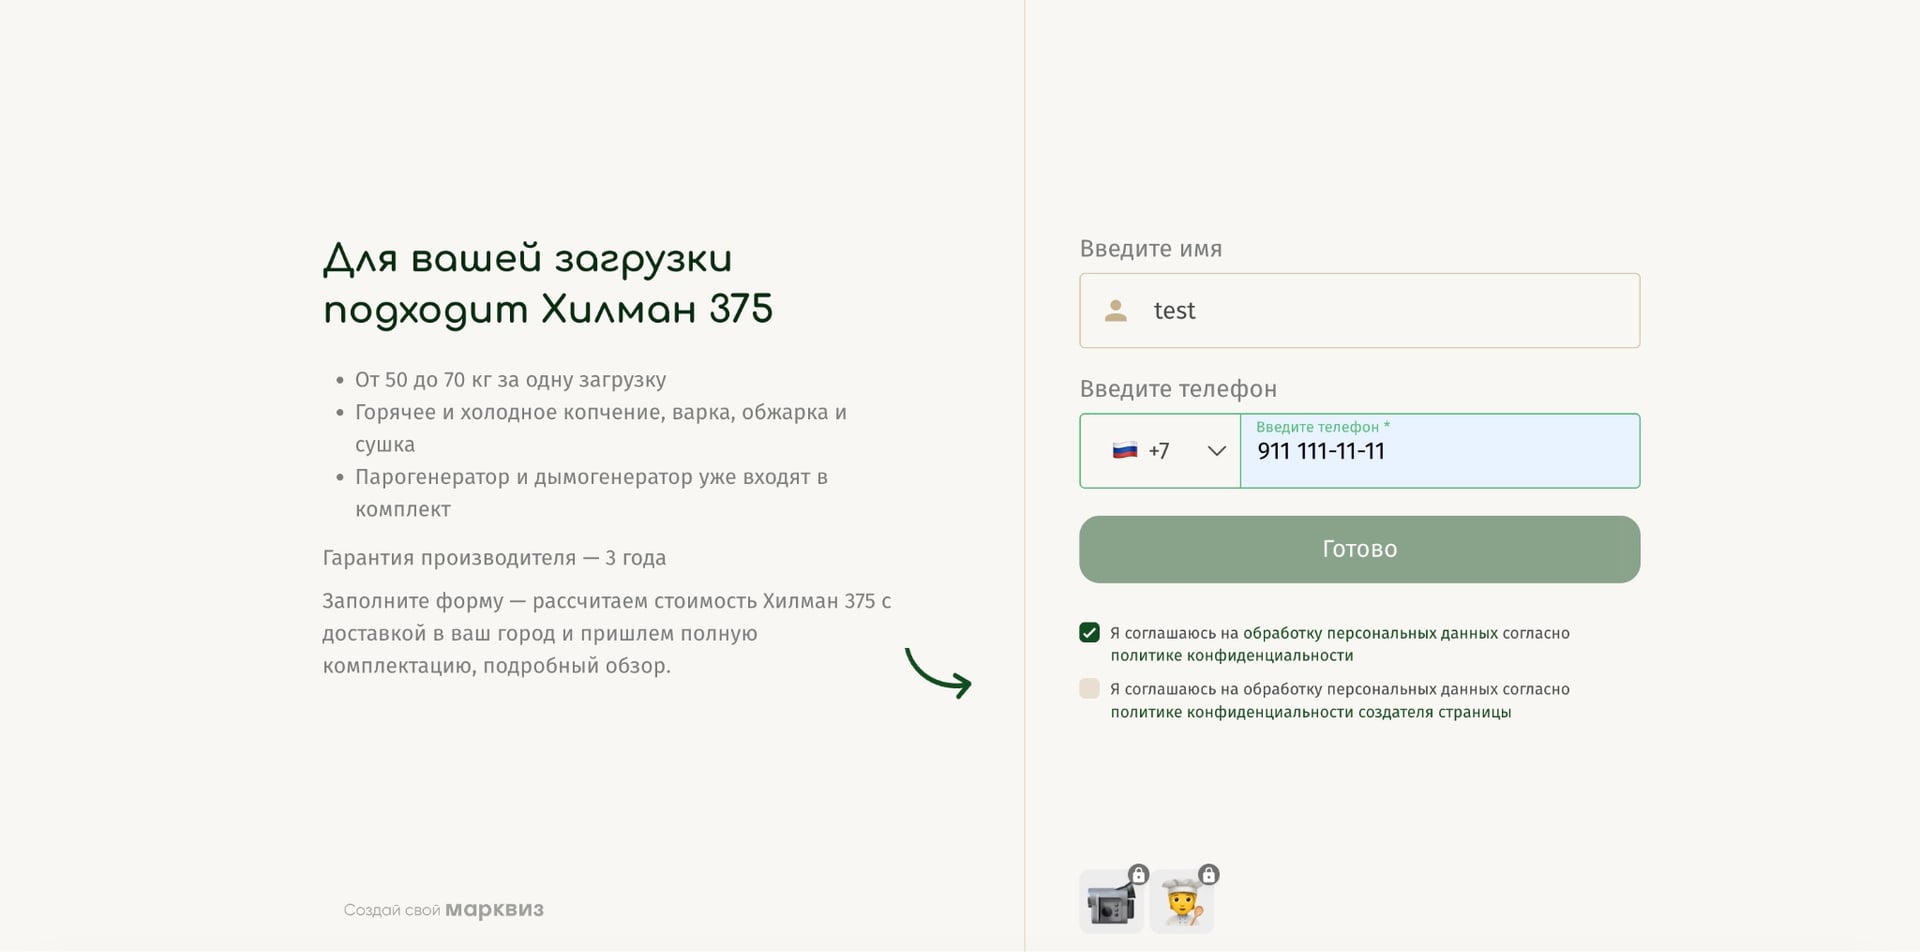Open обработку персональных данных link

click(x=1370, y=633)
